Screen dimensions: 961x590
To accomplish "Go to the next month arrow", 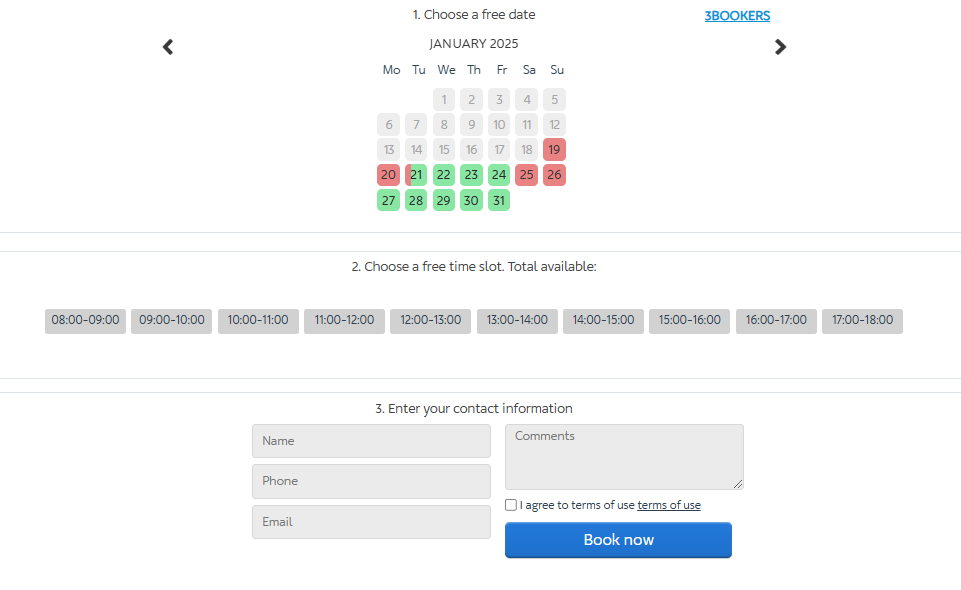I will tap(781, 47).
